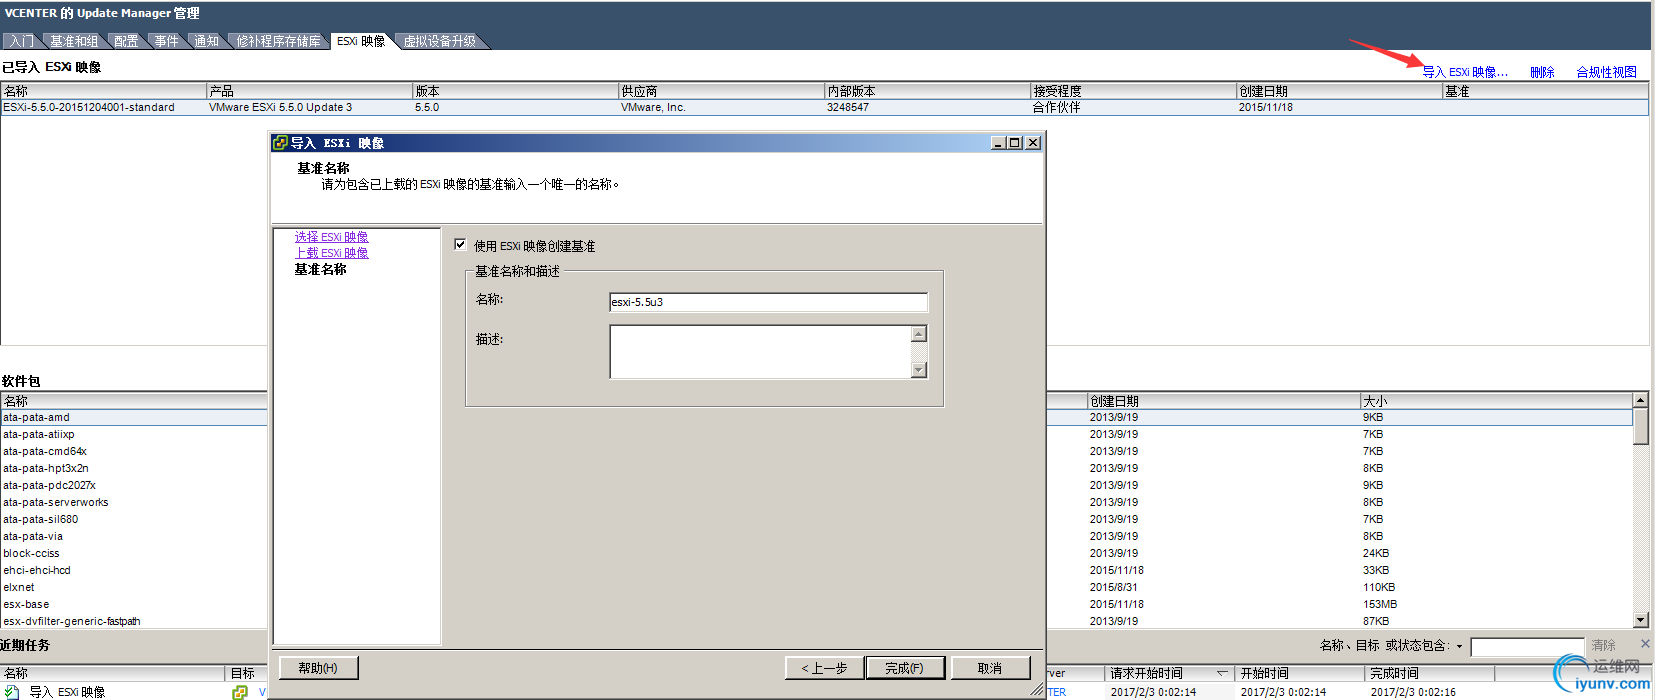
Task: Sort recent tasks by 开始时间 column
Action: [1300, 673]
